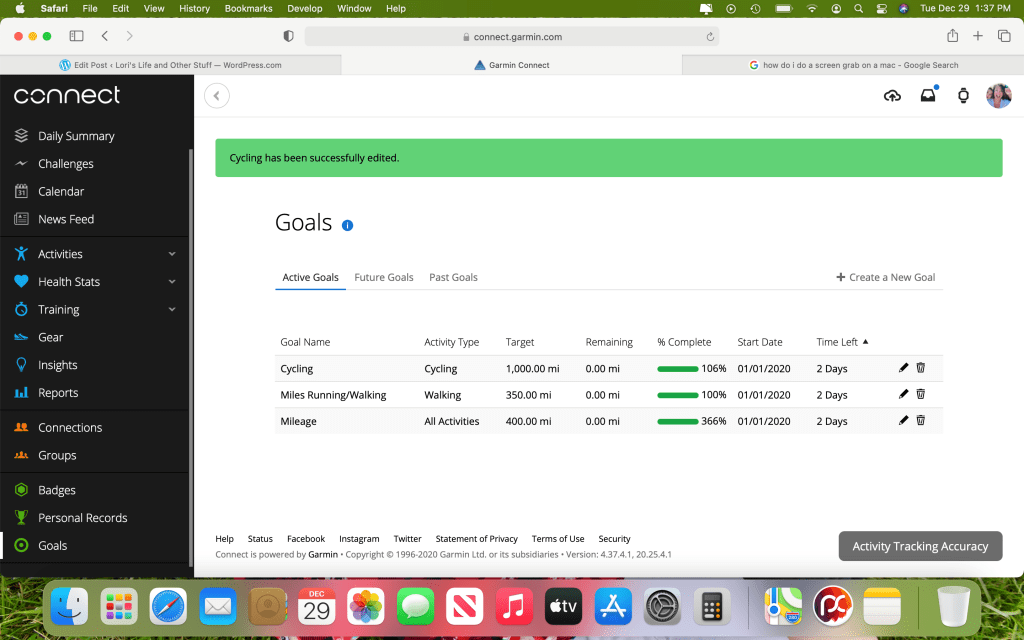The image size is (1024, 640).
Task: Open the notifications inbox icon
Action: 928,96
